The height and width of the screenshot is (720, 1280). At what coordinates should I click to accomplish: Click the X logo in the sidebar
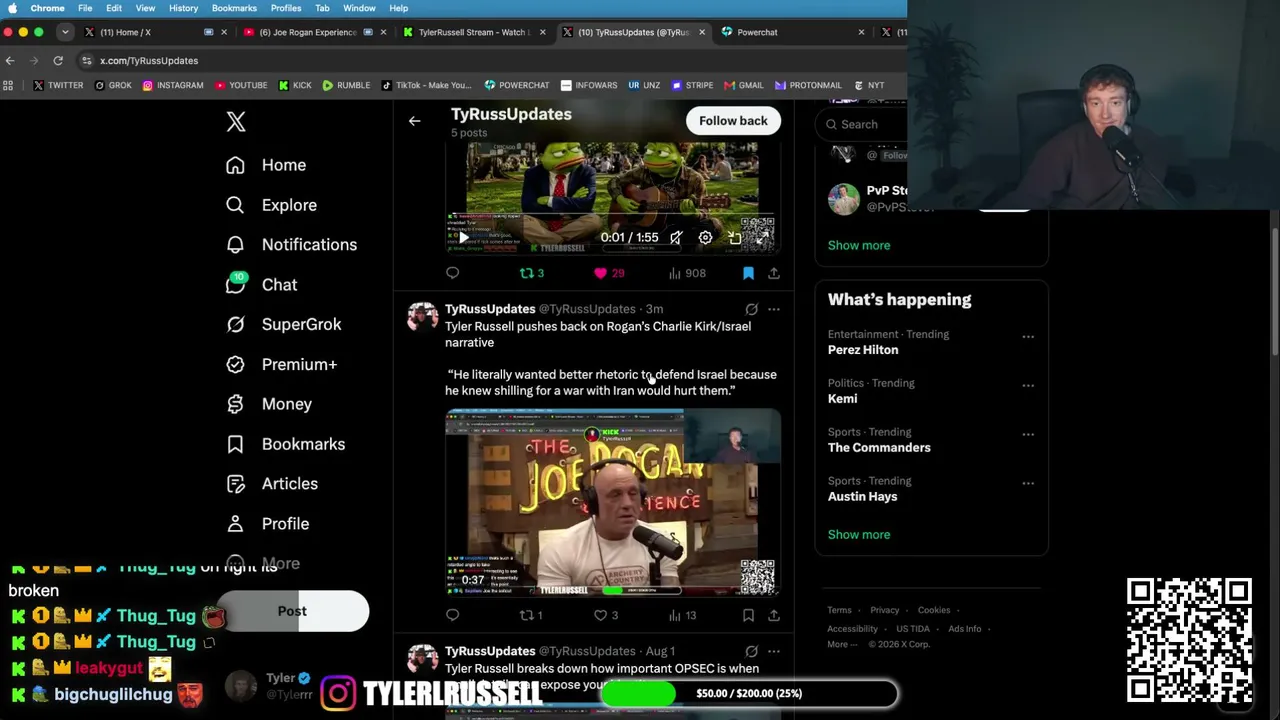tap(236, 122)
